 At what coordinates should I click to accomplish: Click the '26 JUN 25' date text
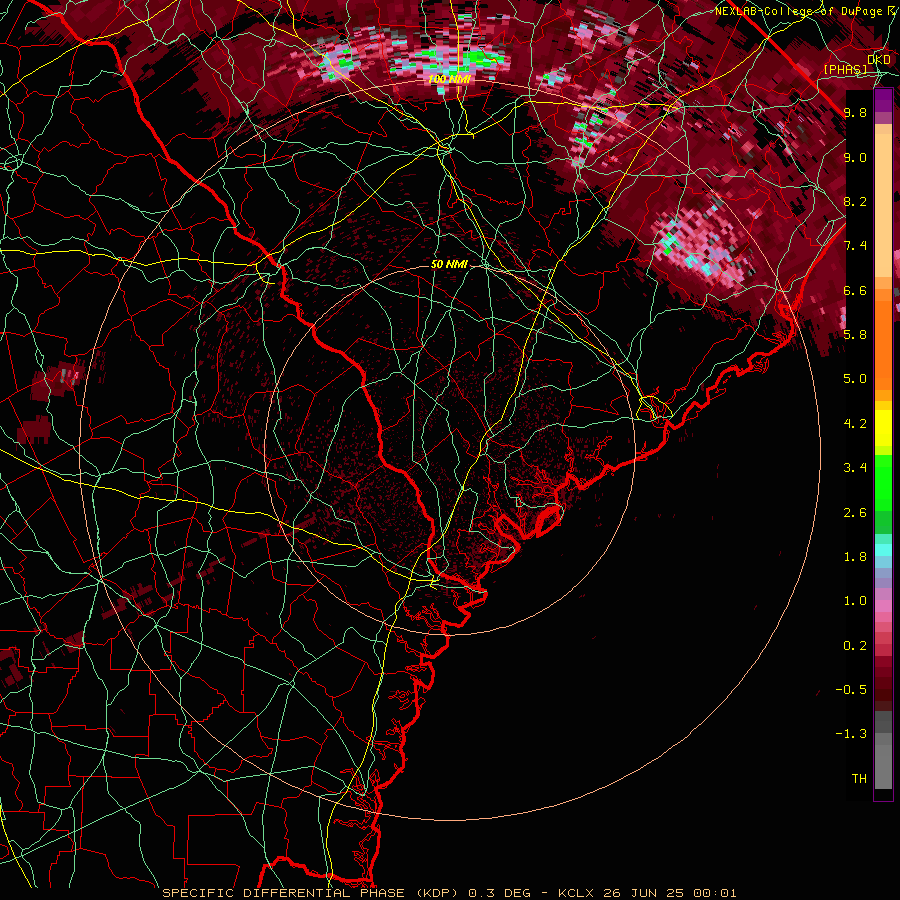pos(643,893)
